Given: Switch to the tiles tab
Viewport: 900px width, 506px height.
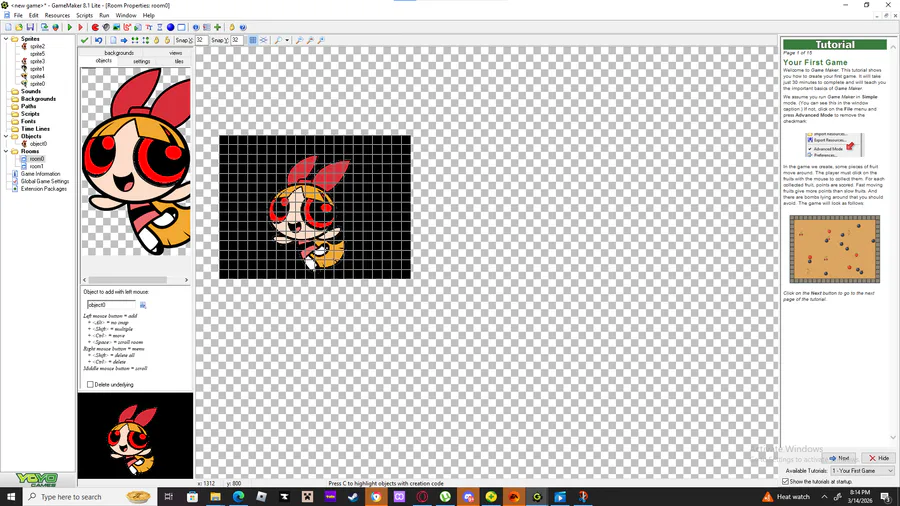Looking at the screenshot, I should (x=179, y=61).
